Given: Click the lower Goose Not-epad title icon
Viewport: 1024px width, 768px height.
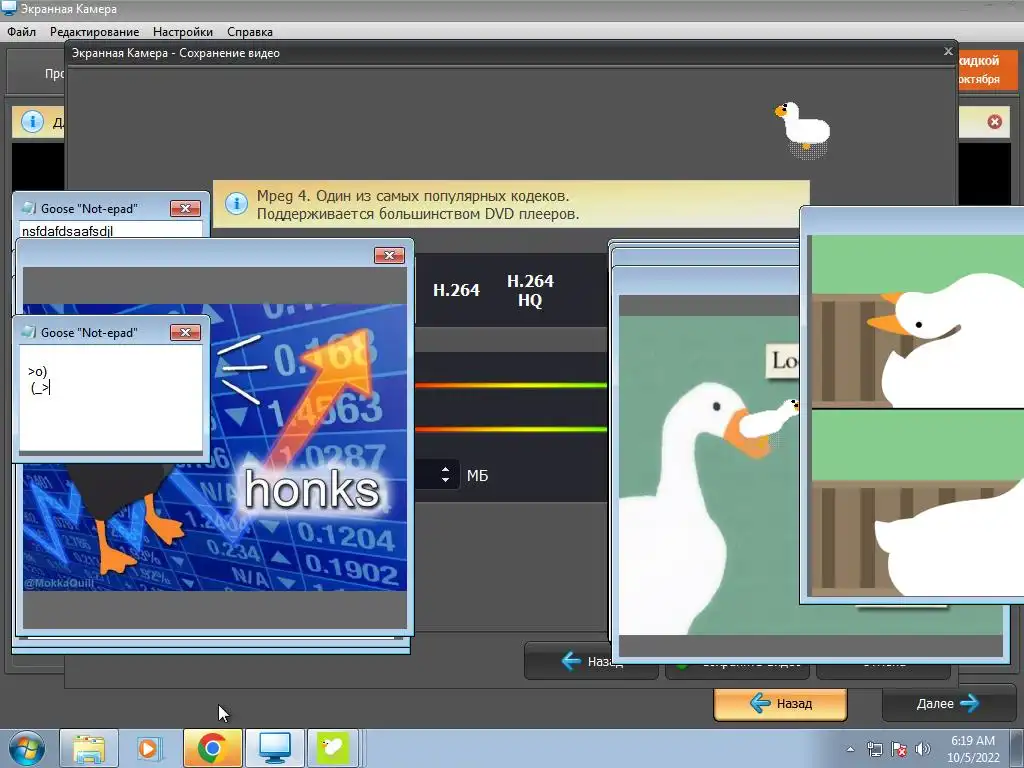Looking at the screenshot, I should [29, 332].
